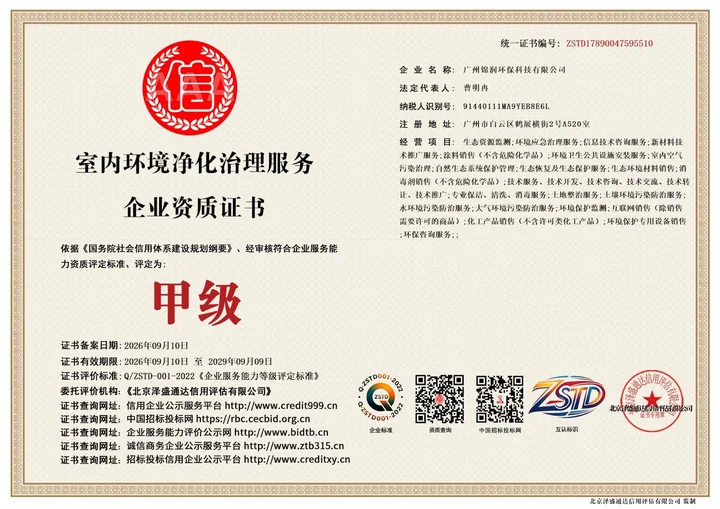Click the 经营项目 label
Image resolution: width=720 pixels, height=509 pixels.
click(x=427, y=142)
